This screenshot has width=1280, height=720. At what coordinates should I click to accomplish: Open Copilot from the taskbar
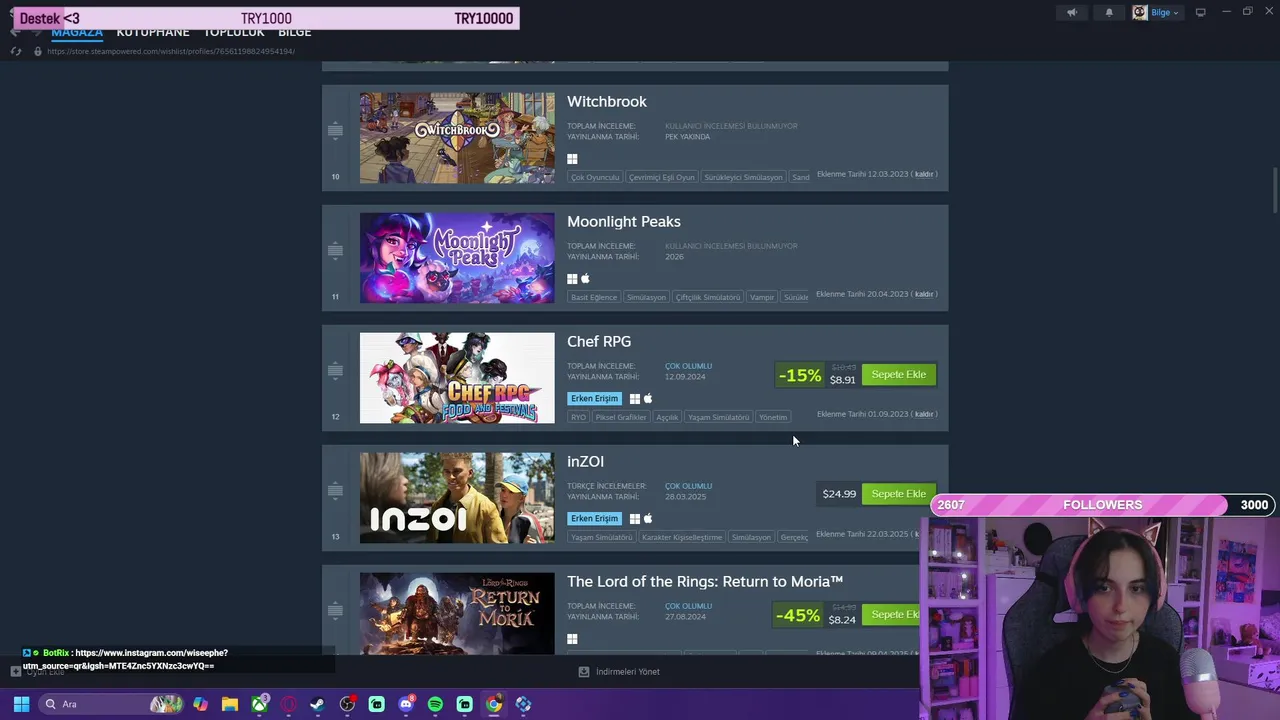point(200,704)
